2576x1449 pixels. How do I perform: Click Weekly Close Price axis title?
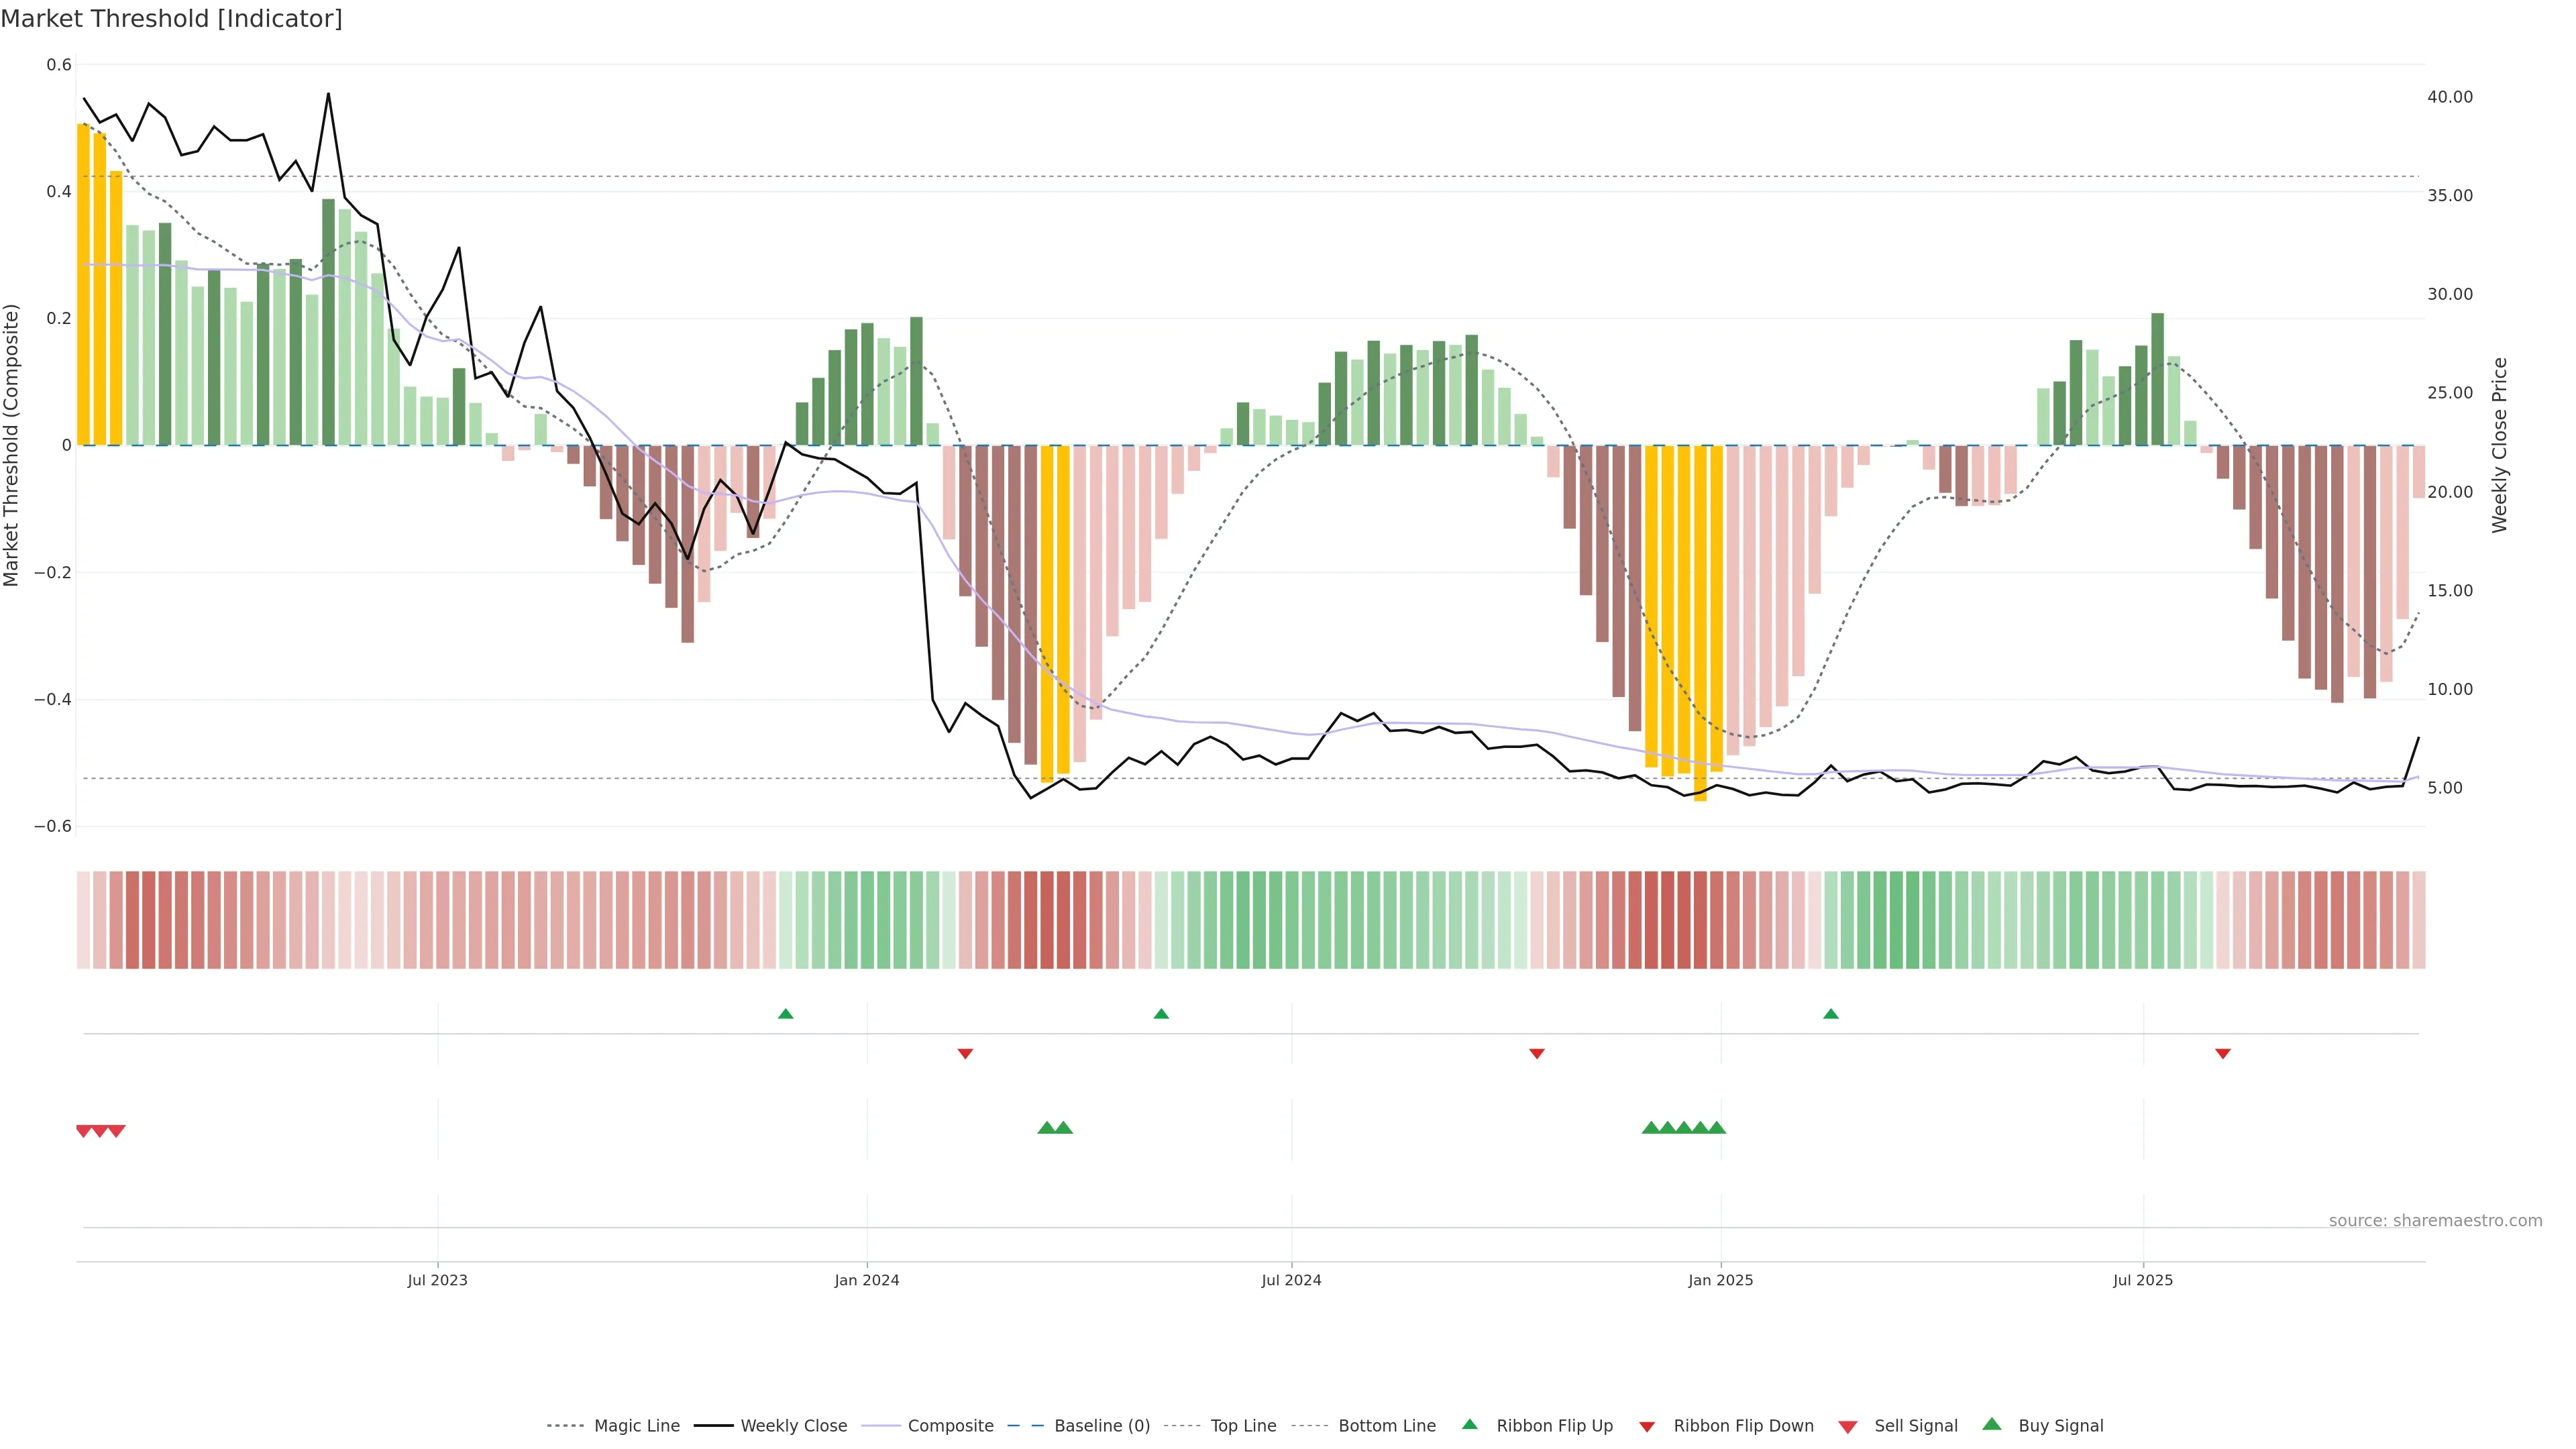(2499, 445)
